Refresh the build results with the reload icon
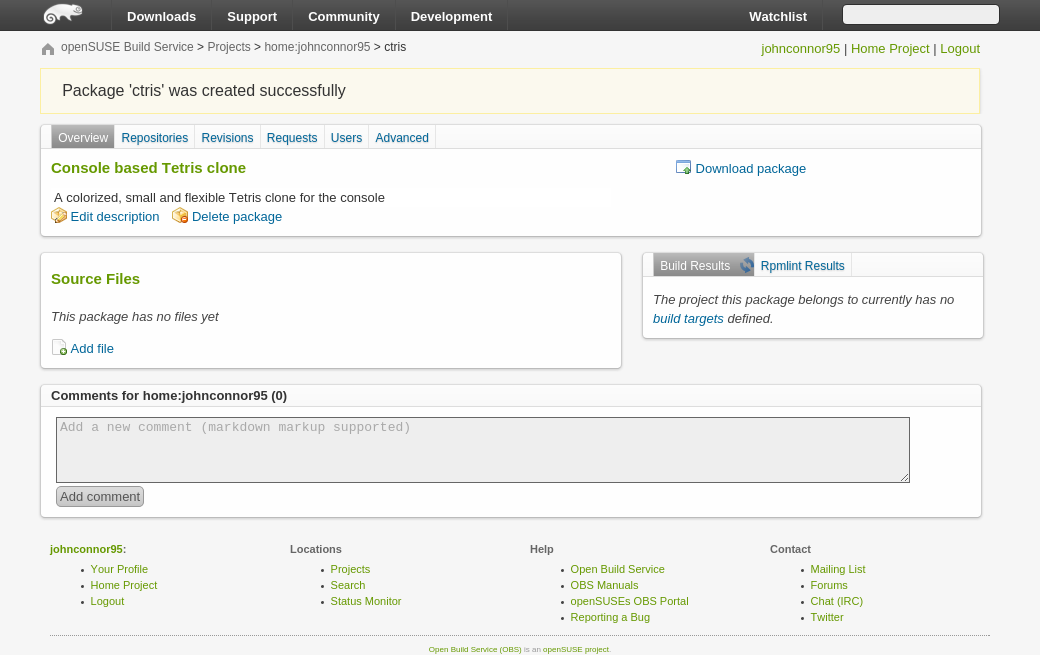Viewport: 1040px width, 655px height. (x=746, y=265)
